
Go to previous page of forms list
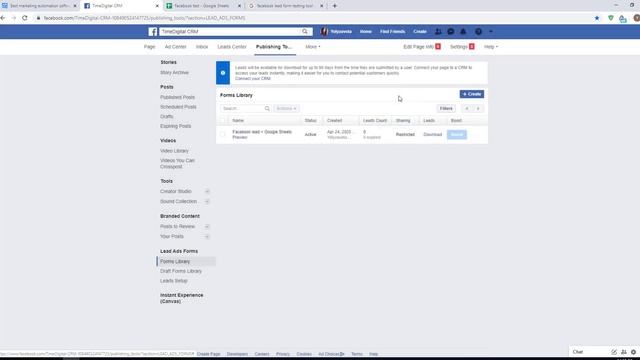(x=467, y=109)
